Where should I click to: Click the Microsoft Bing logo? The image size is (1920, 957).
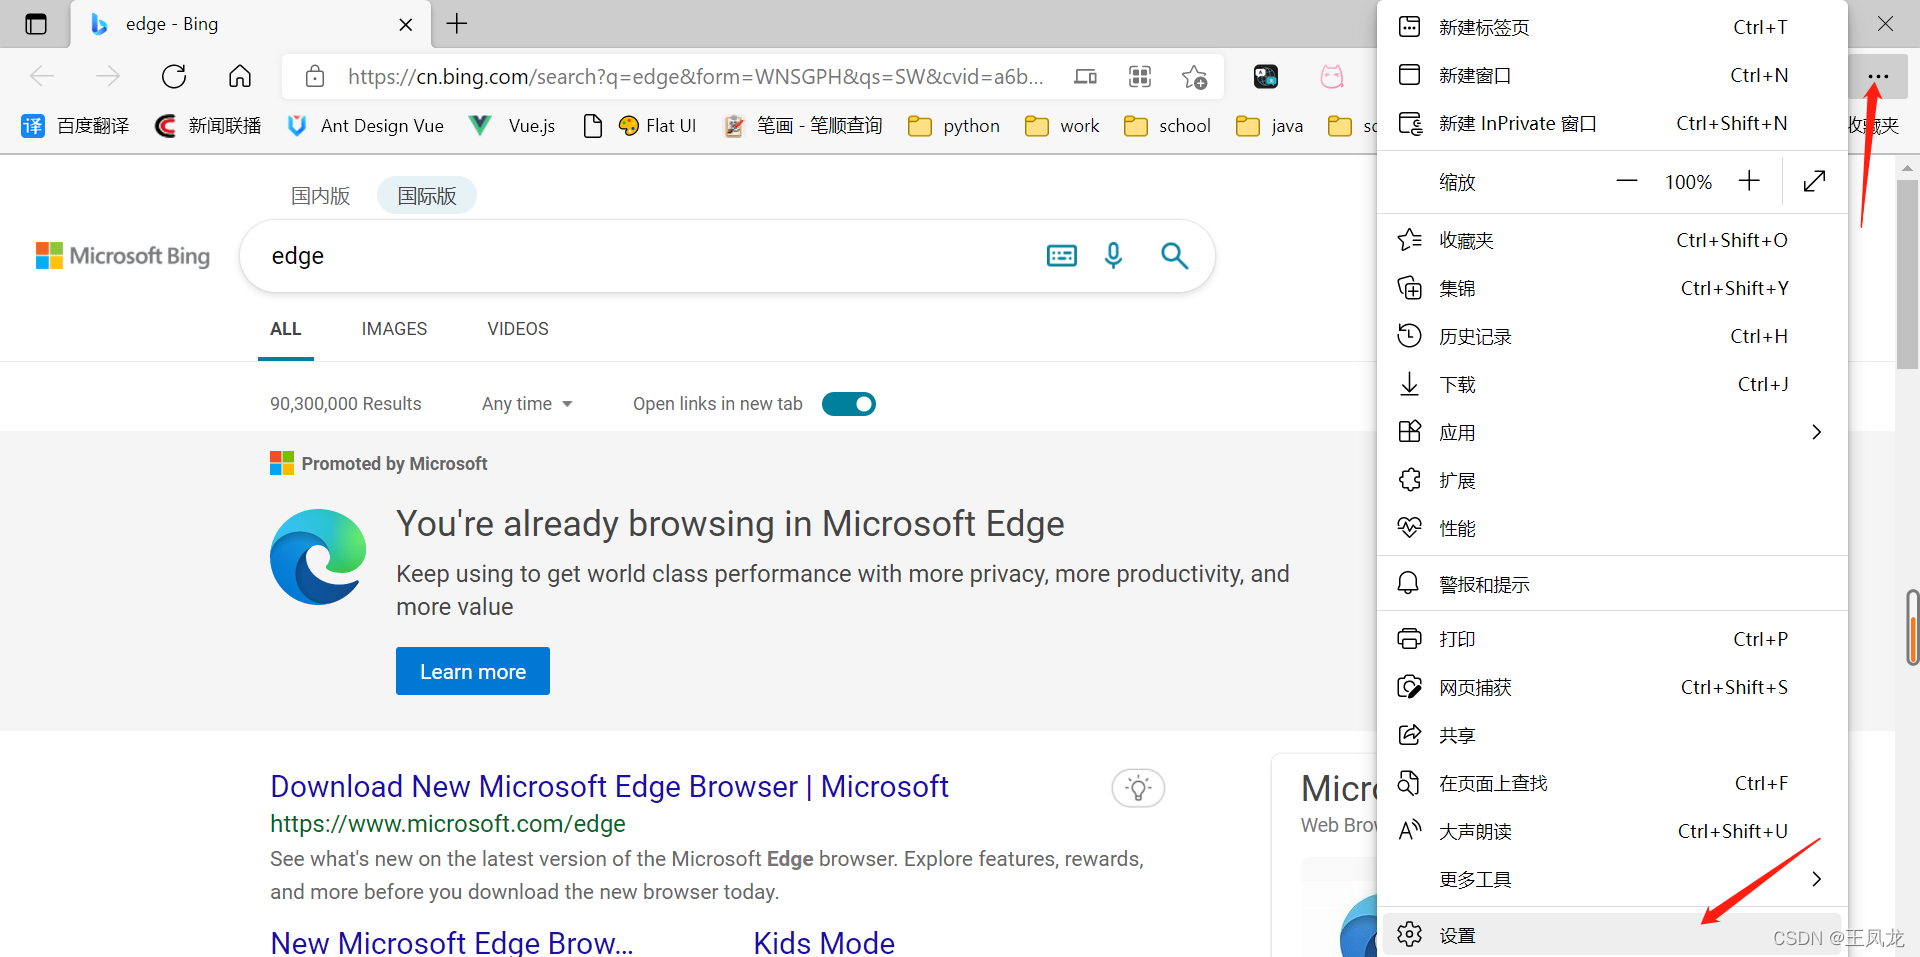[x=123, y=256]
